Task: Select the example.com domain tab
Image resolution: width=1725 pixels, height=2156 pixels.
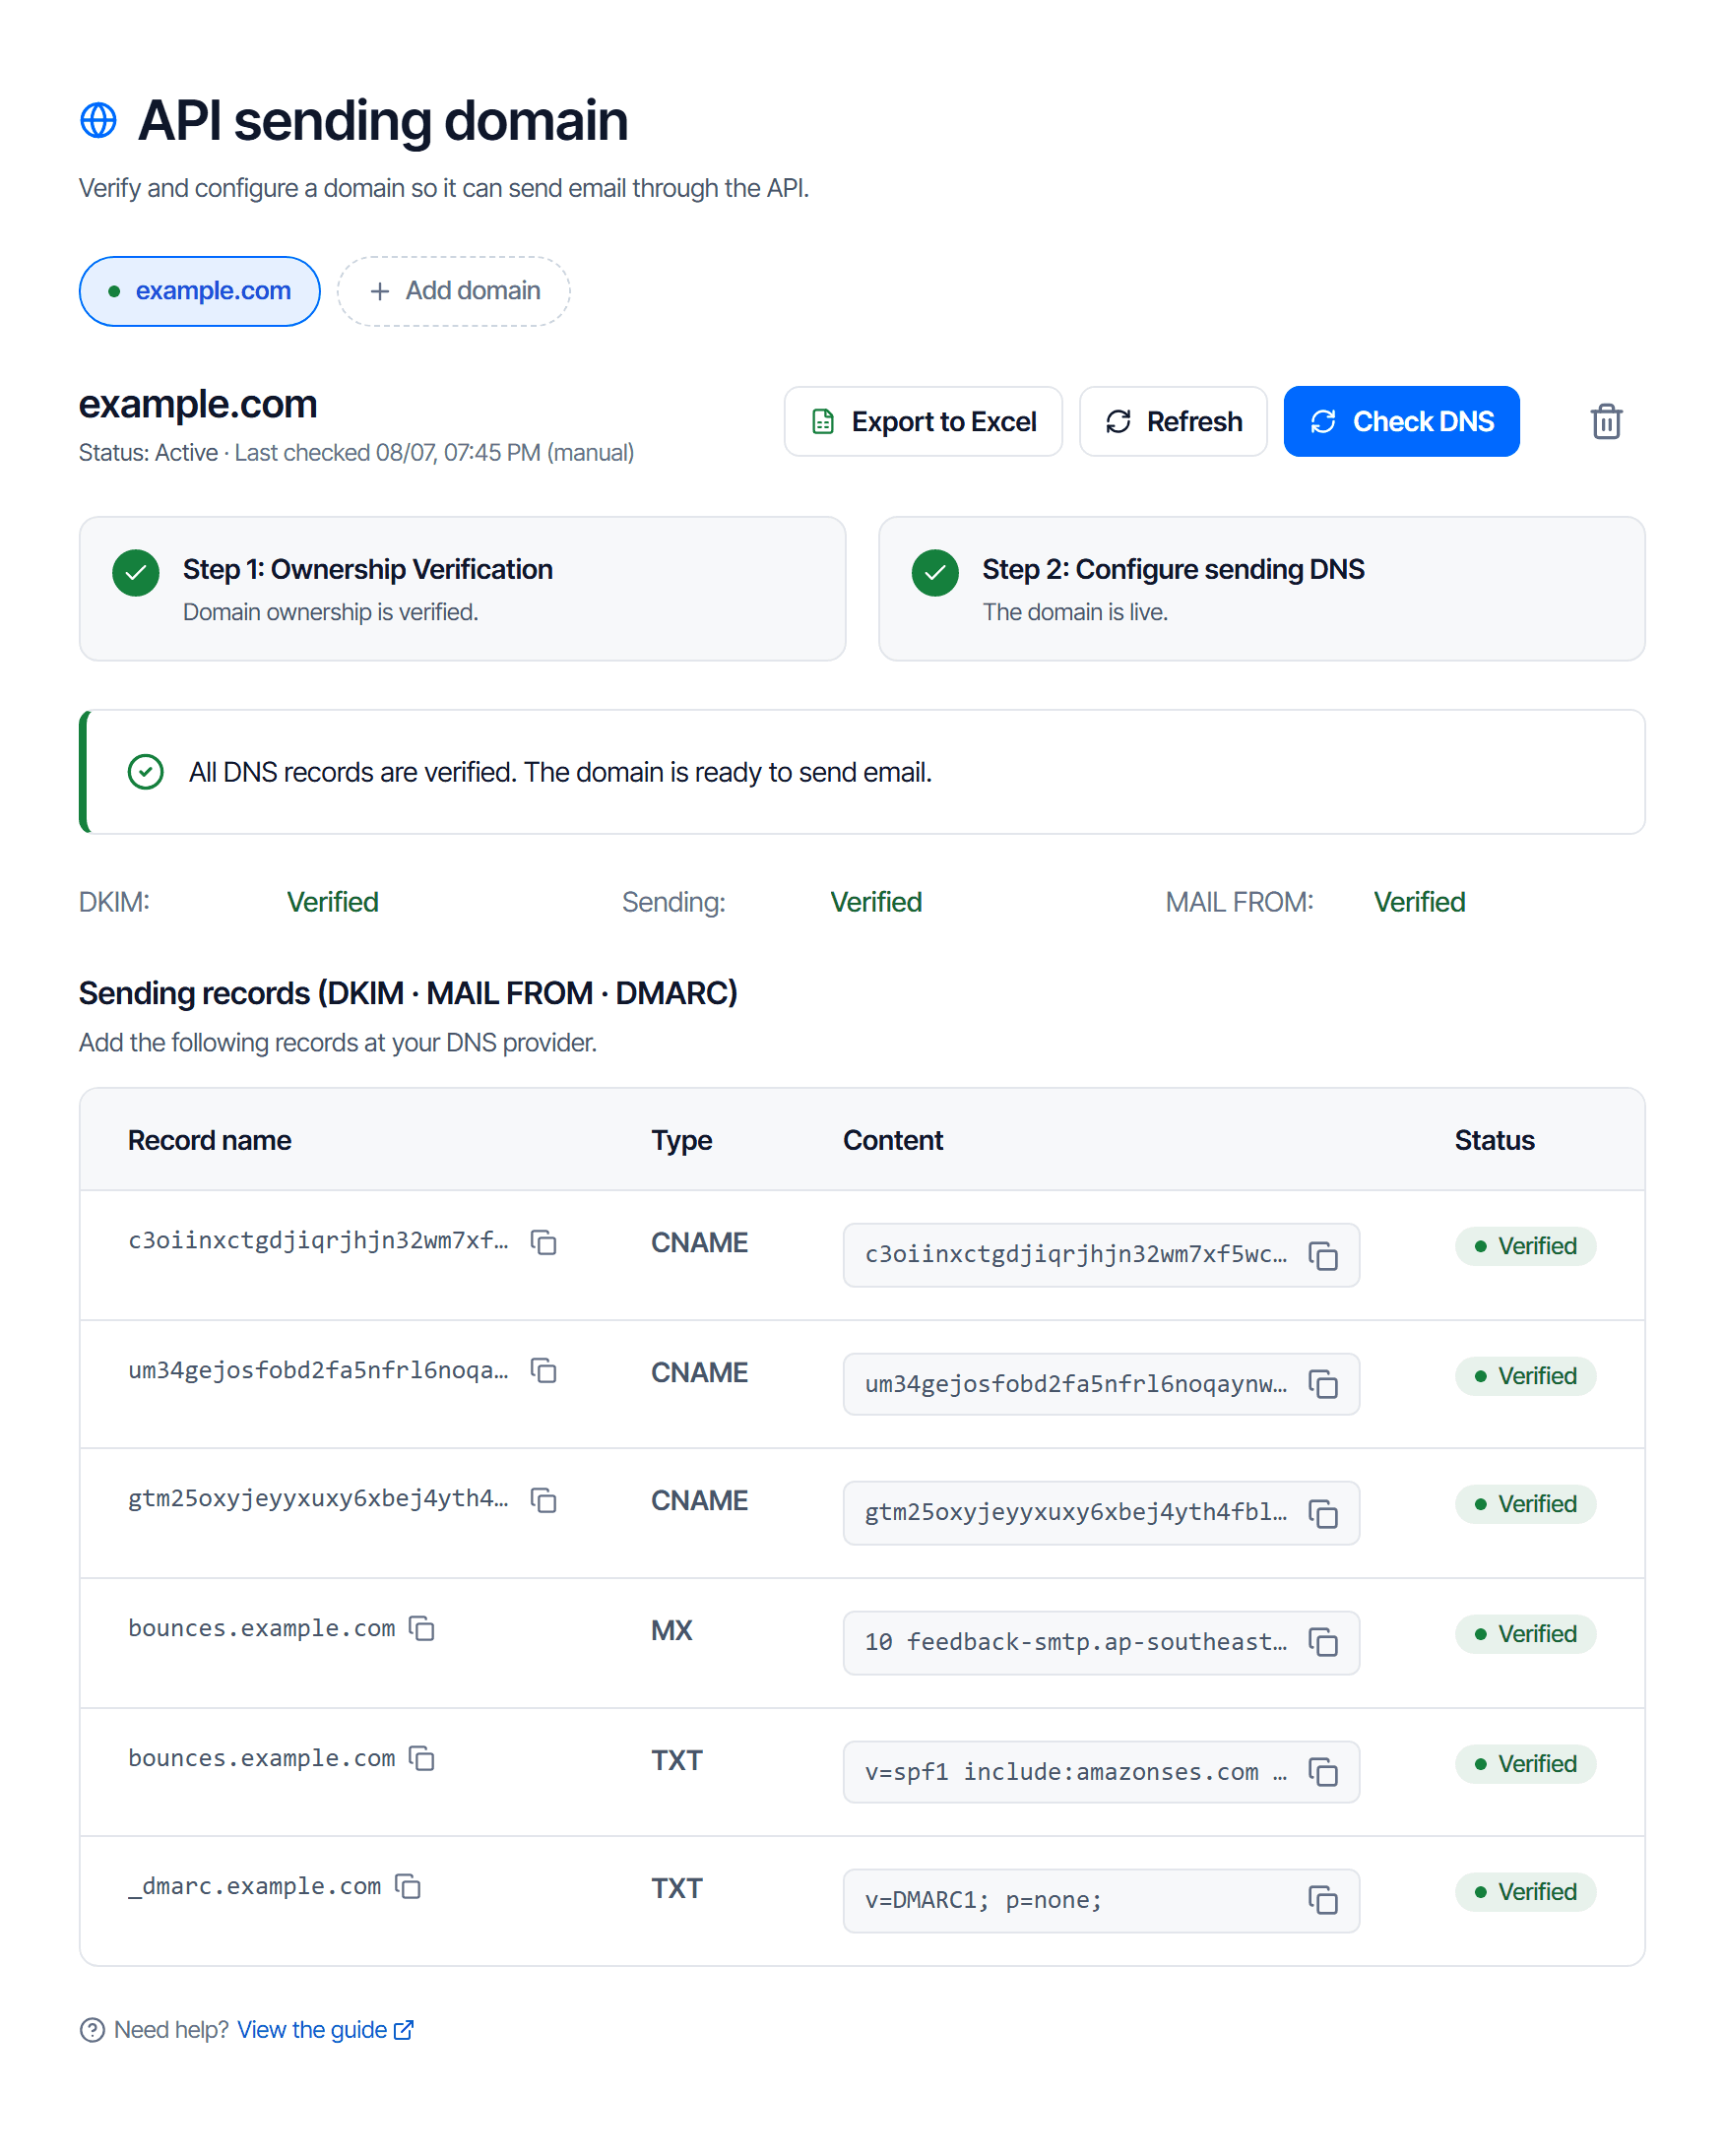Action: 200,291
